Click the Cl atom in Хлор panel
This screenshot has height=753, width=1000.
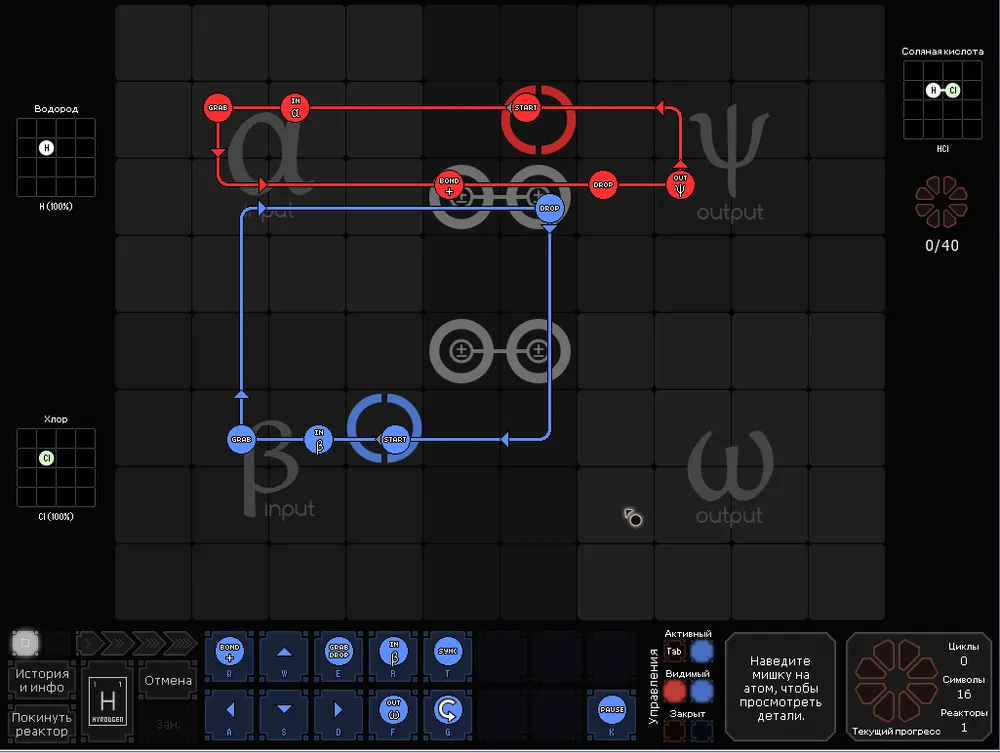click(46, 458)
